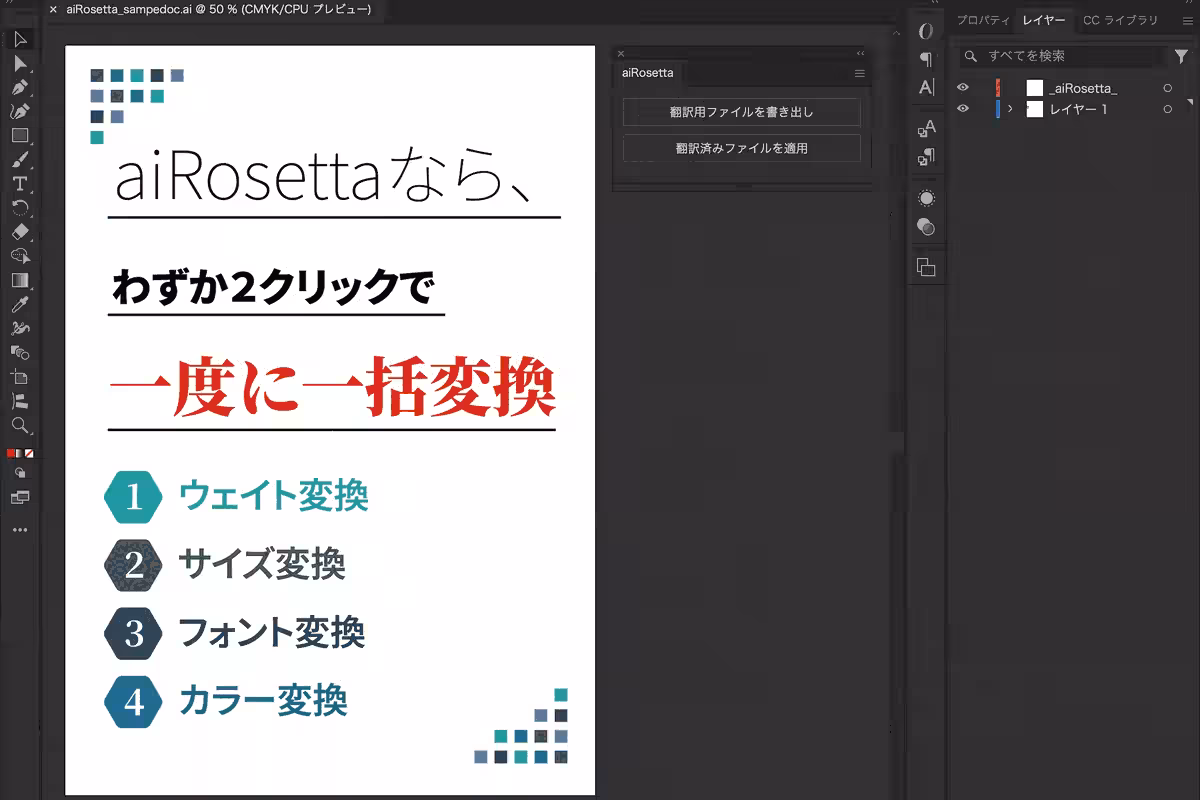
Task: Open the Paragraph panel icon
Action: [x=926, y=59]
